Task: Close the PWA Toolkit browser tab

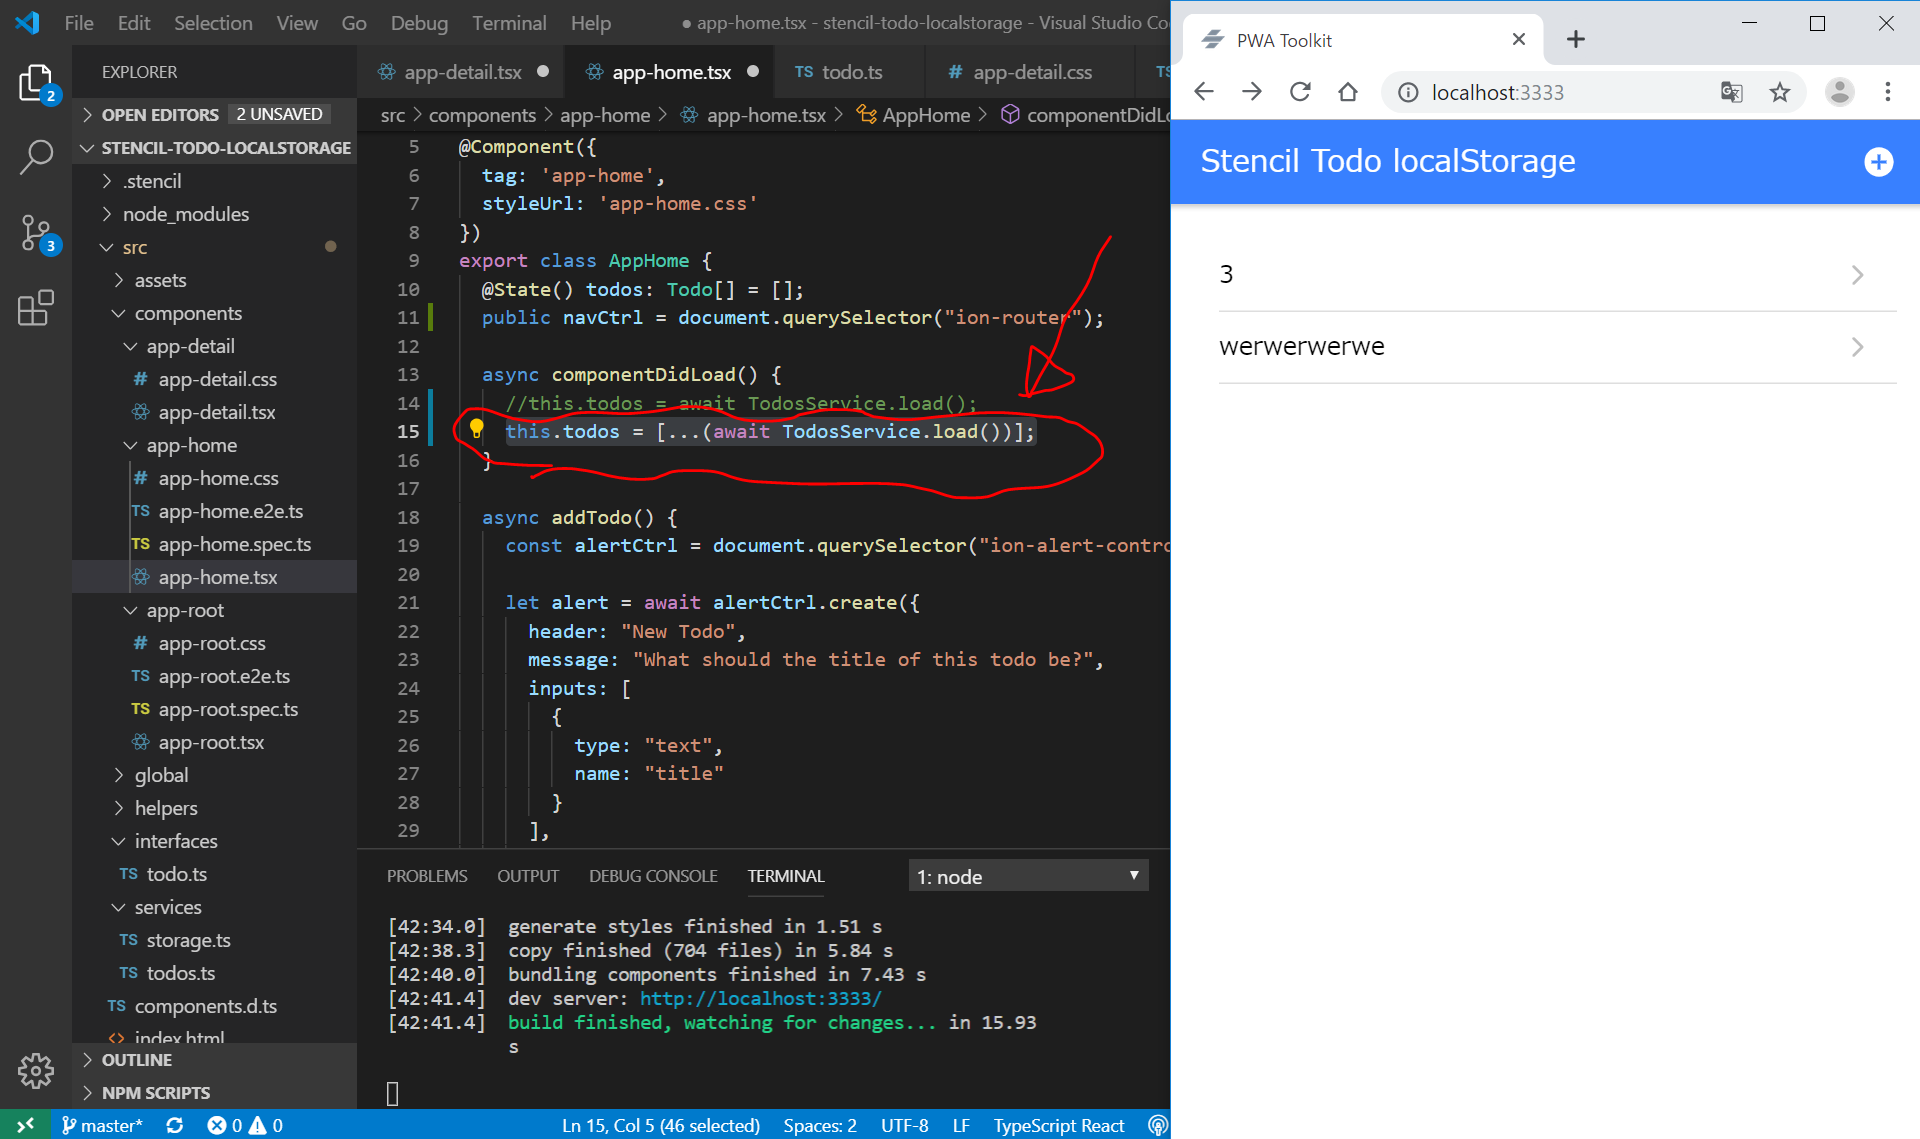Action: tap(1518, 39)
